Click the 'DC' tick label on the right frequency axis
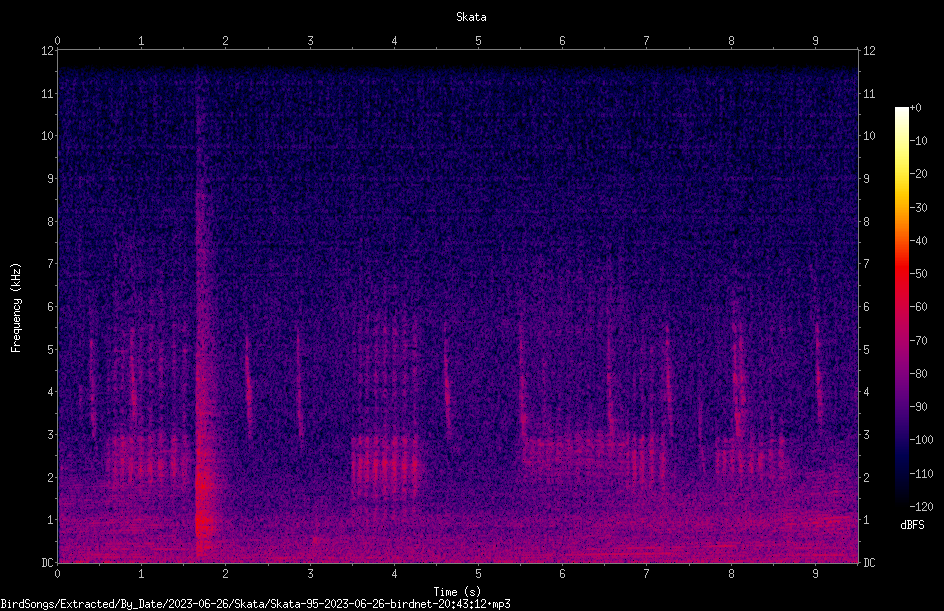Image resolution: width=944 pixels, height=611 pixels. tap(869, 563)
